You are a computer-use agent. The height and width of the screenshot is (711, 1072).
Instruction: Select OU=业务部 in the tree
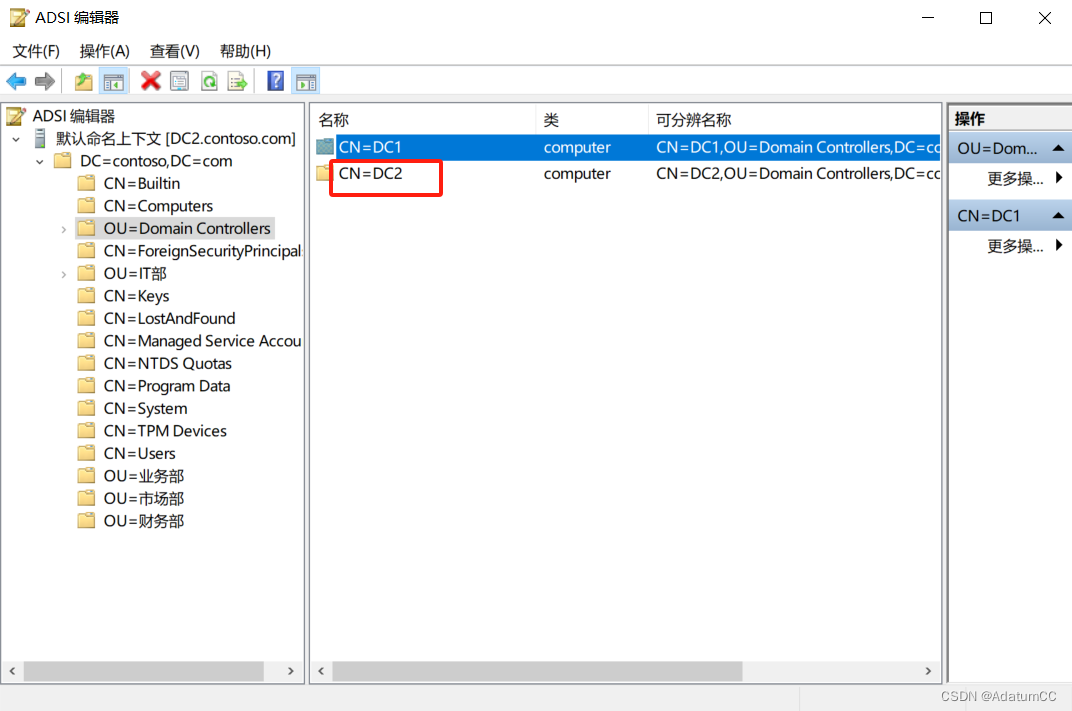pyautogui.click(x=144, y=476)
